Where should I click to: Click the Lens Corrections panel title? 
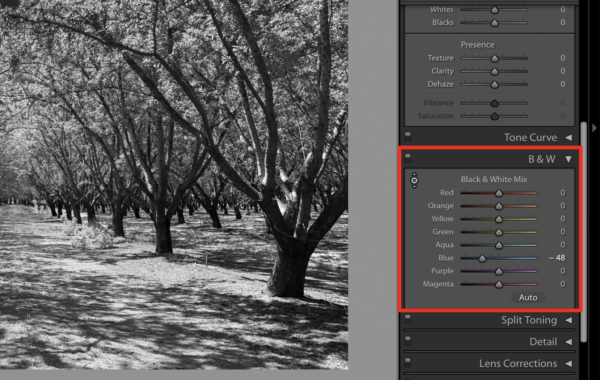(518, 363)
